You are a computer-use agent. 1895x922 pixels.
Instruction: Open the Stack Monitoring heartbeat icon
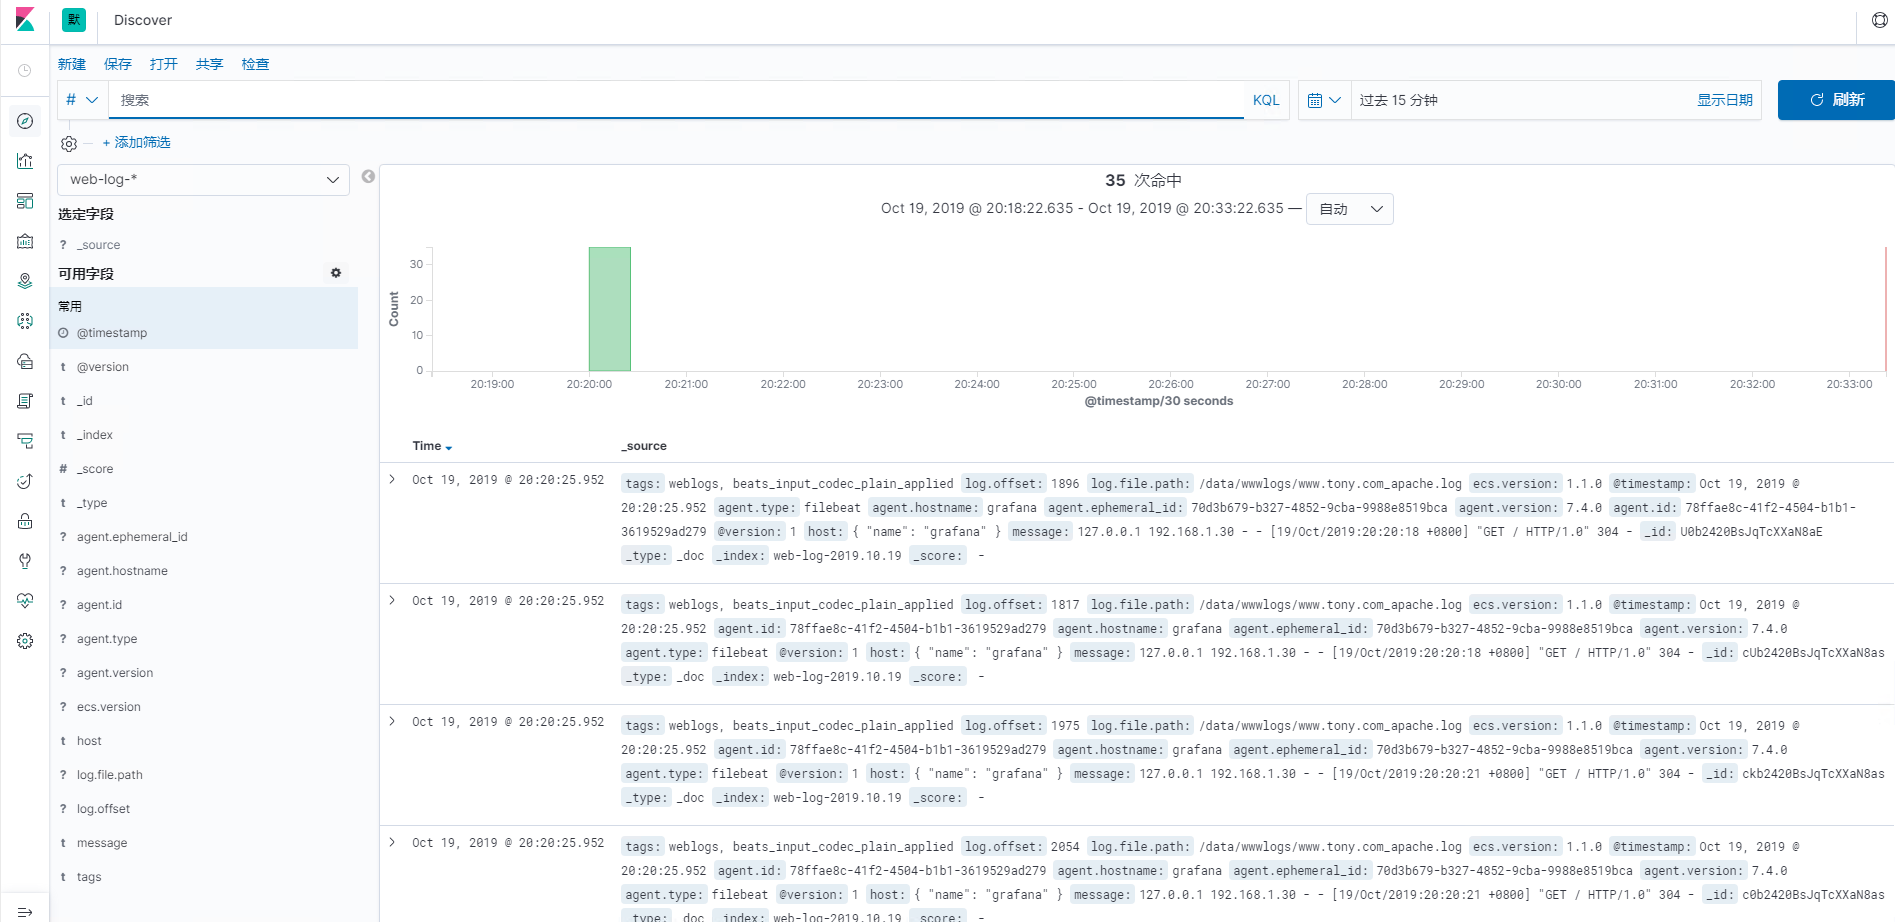tap(25, 601)
